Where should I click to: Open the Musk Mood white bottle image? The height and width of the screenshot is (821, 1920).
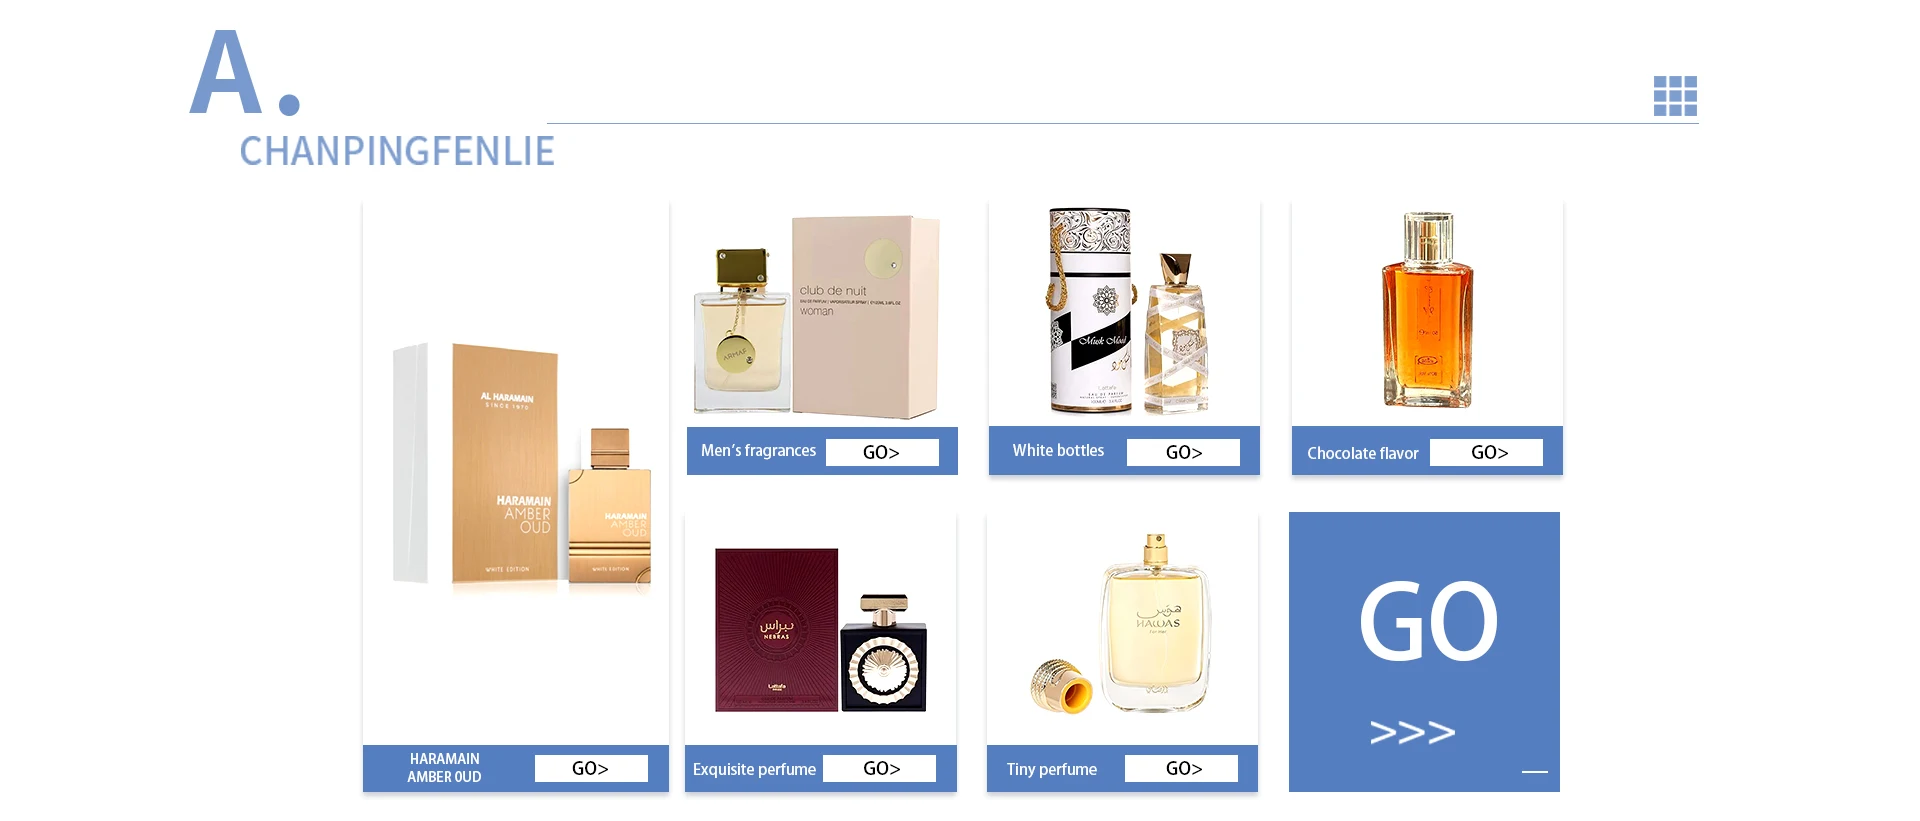[x=1128, y=311]
